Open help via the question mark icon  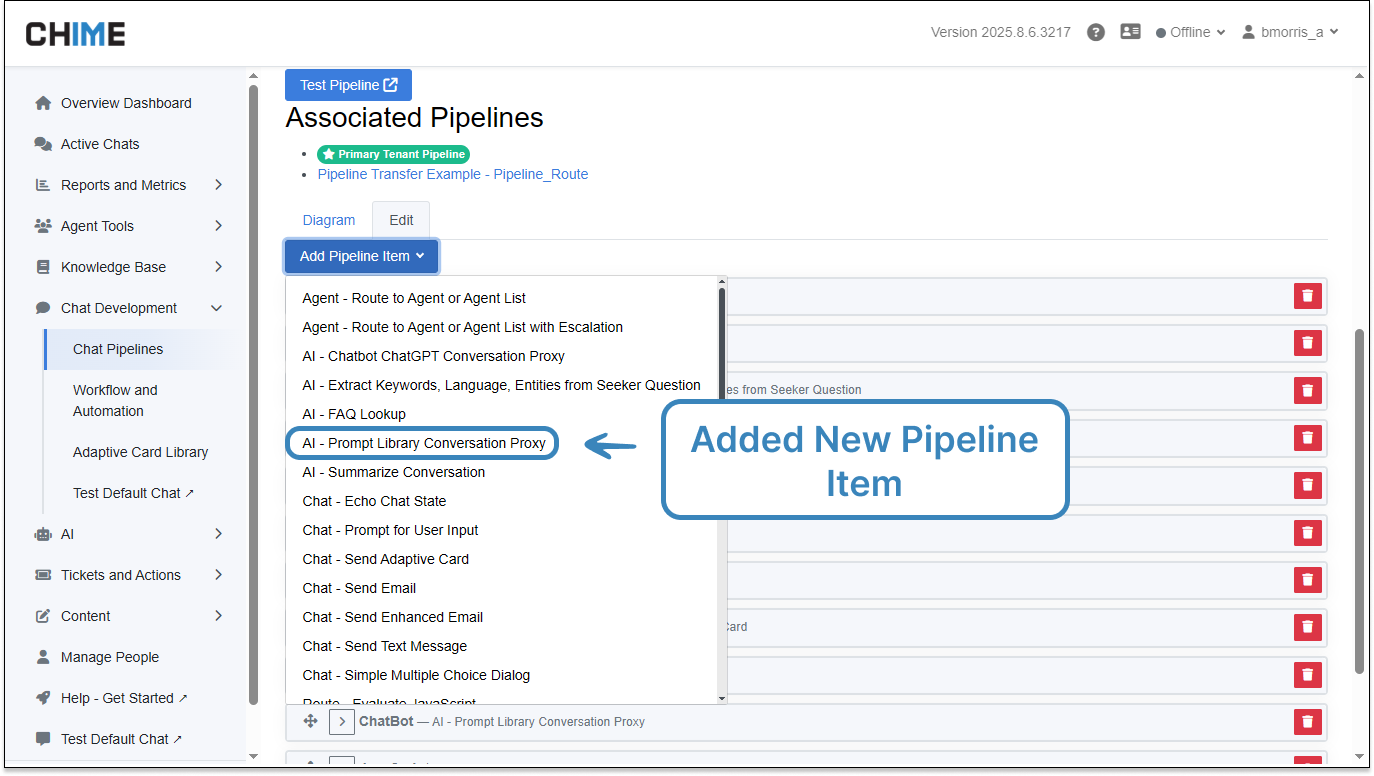click(1096, 32)
